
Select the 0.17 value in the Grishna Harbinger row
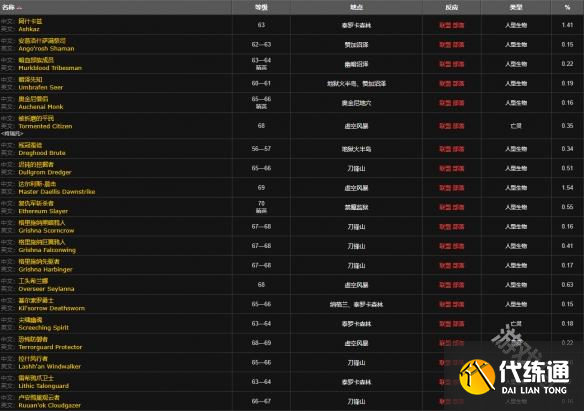coord(567,265)
